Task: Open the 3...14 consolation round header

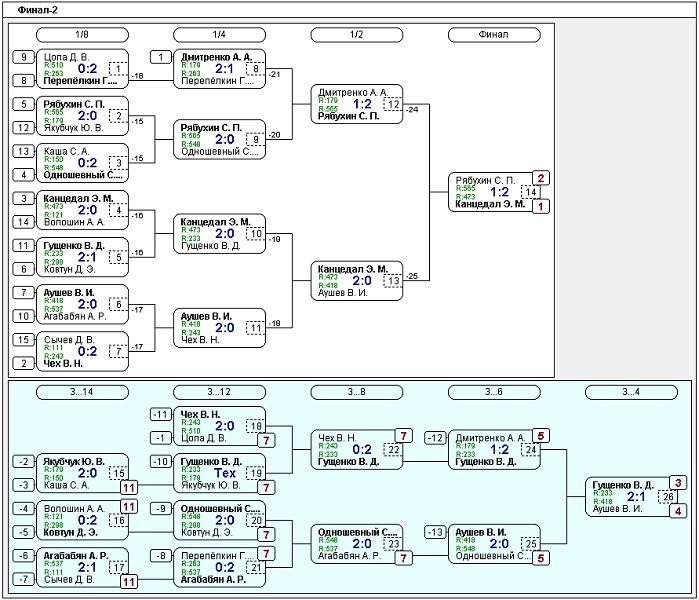Action: [x=82, y=392]
